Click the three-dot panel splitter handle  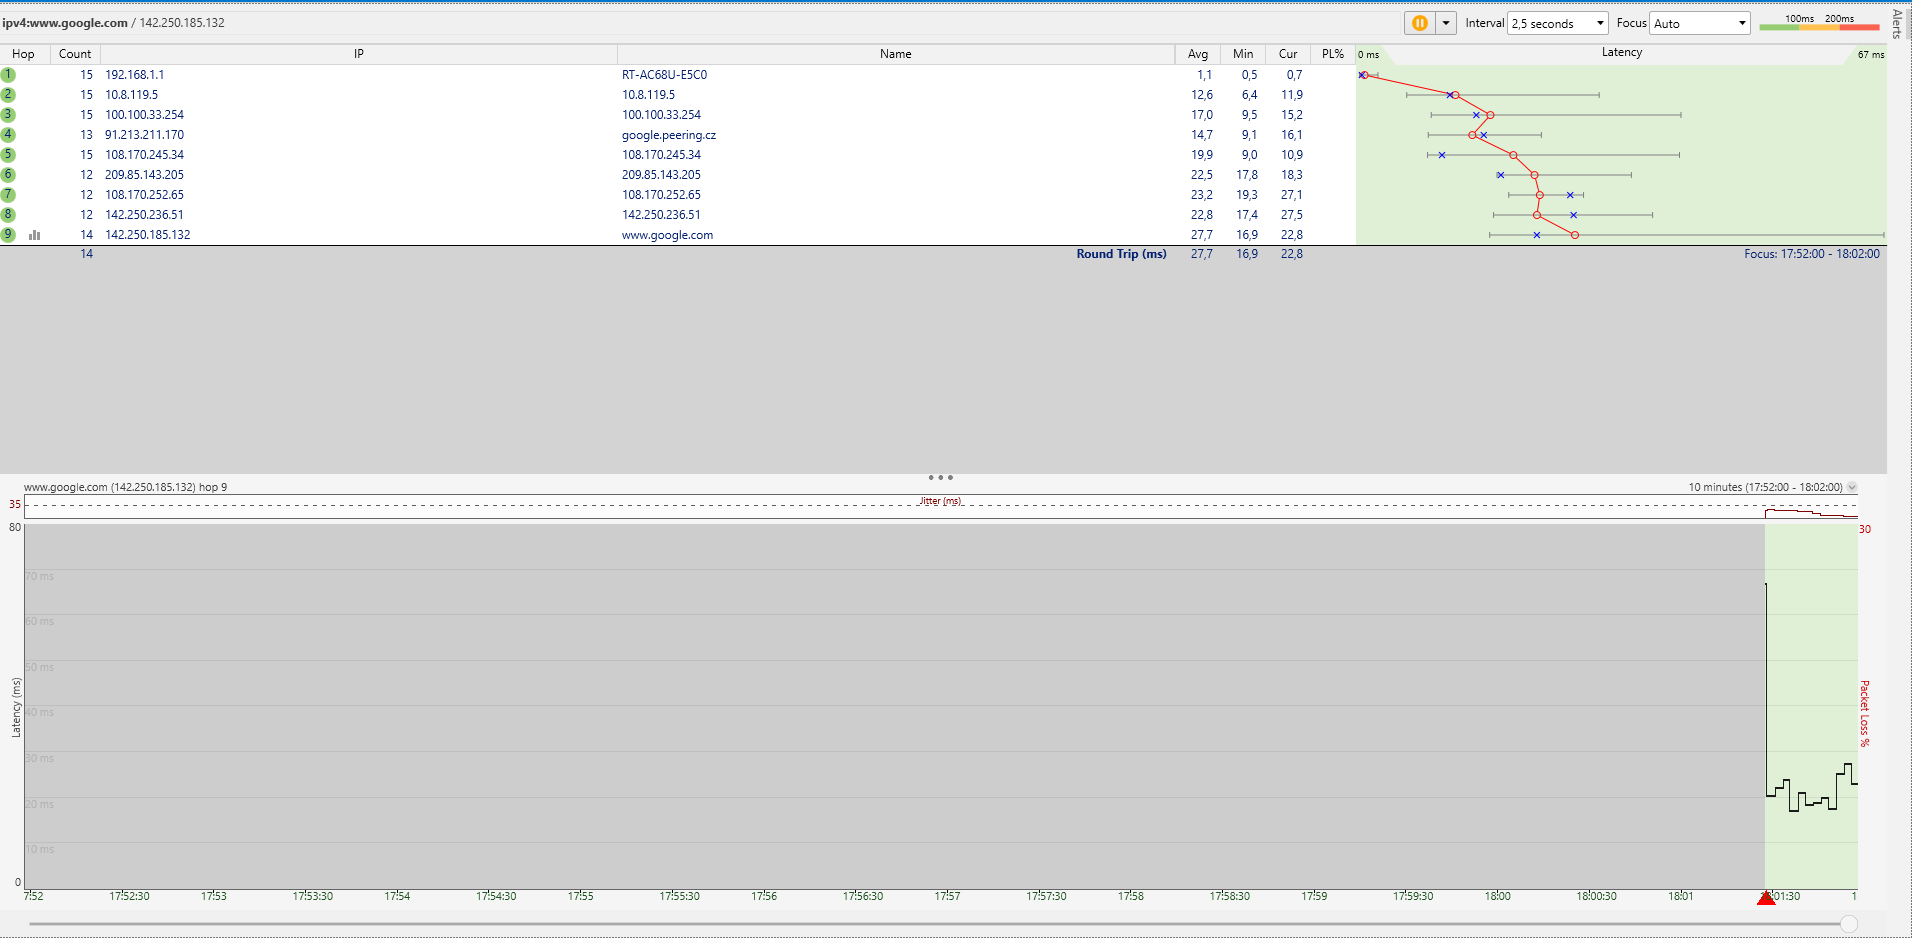coord(940,477)
